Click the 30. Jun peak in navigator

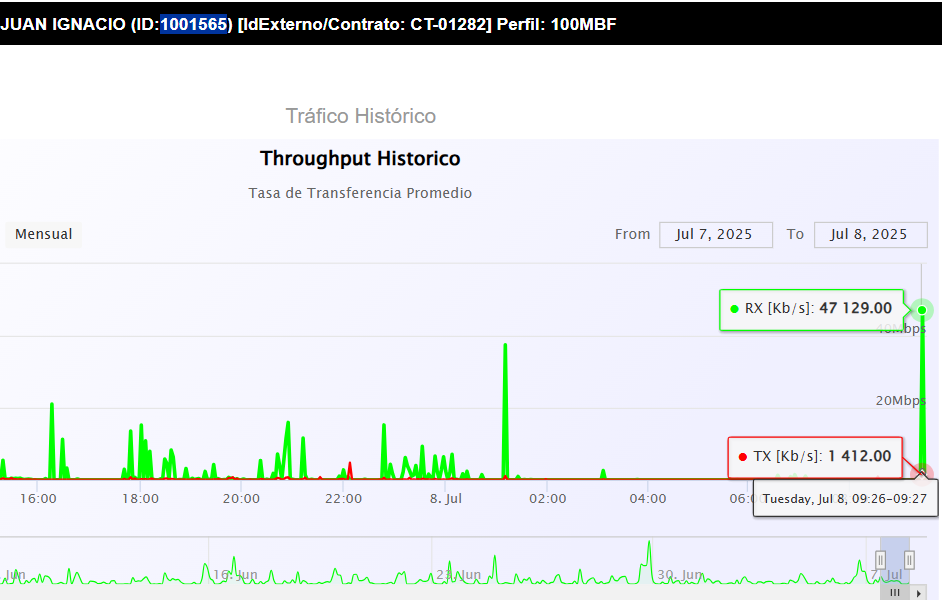pos(649,548)
